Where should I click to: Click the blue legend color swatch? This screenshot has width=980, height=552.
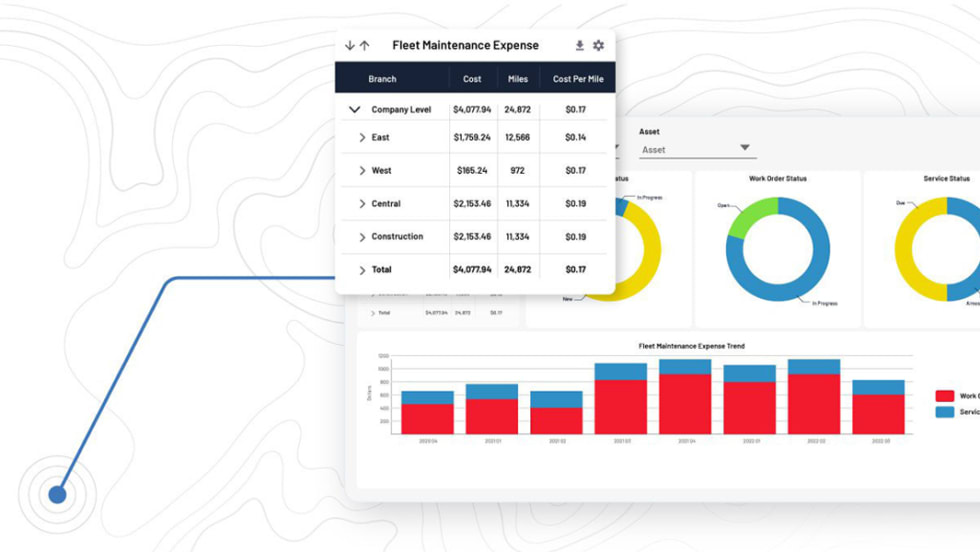[944, 412]
